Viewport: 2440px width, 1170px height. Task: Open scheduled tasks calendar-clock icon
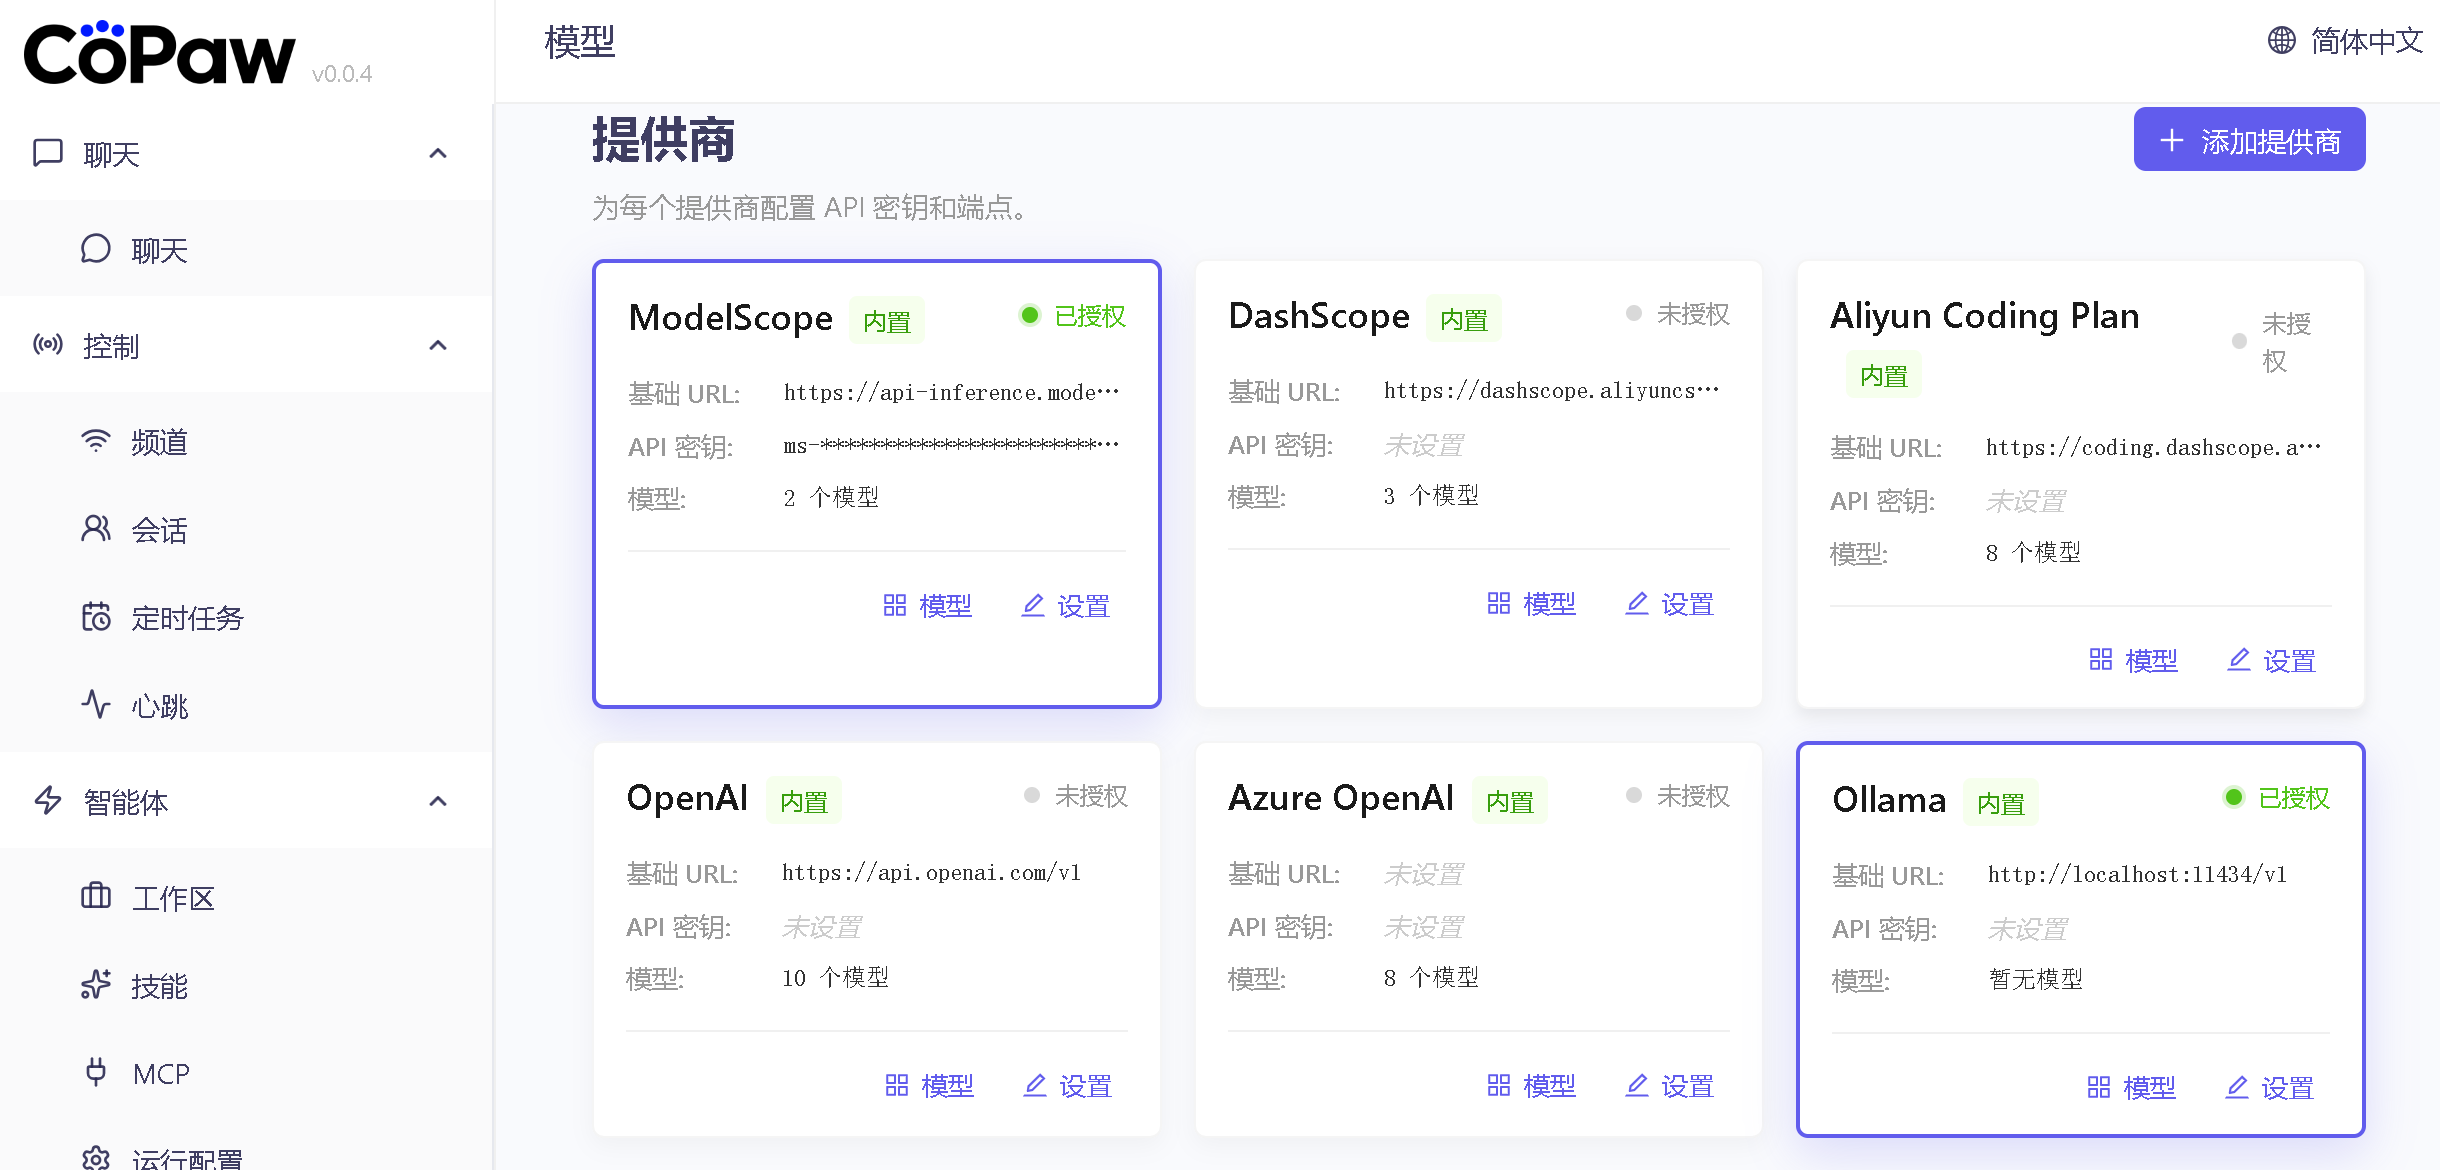tap(96, 617)
